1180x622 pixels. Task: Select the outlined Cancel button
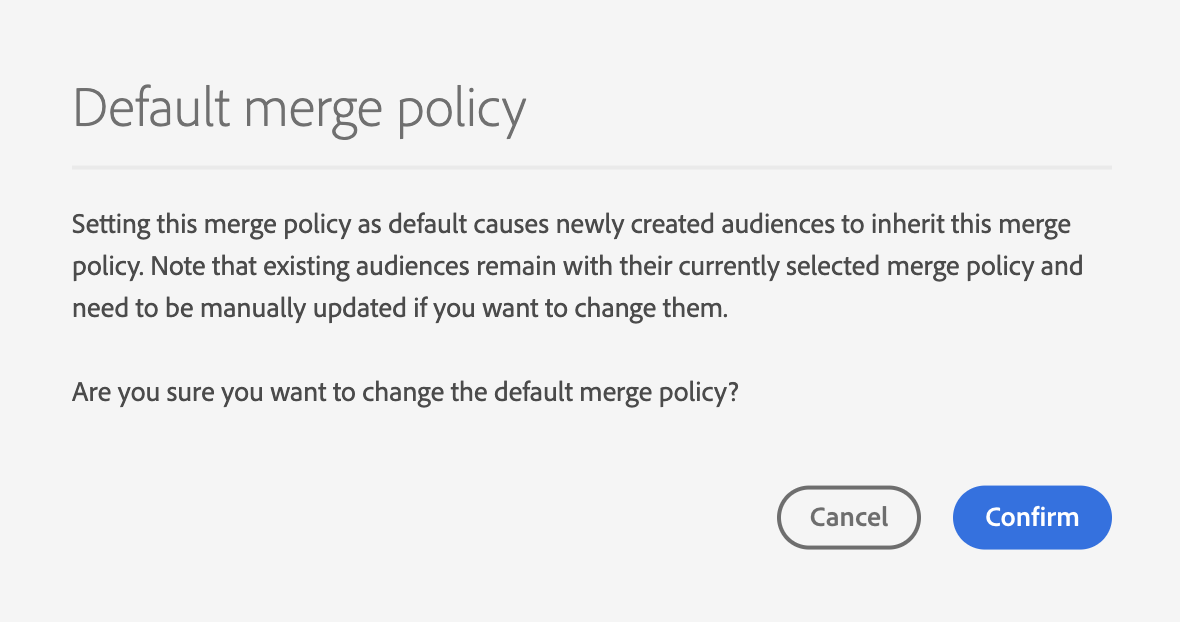(848, 517)
